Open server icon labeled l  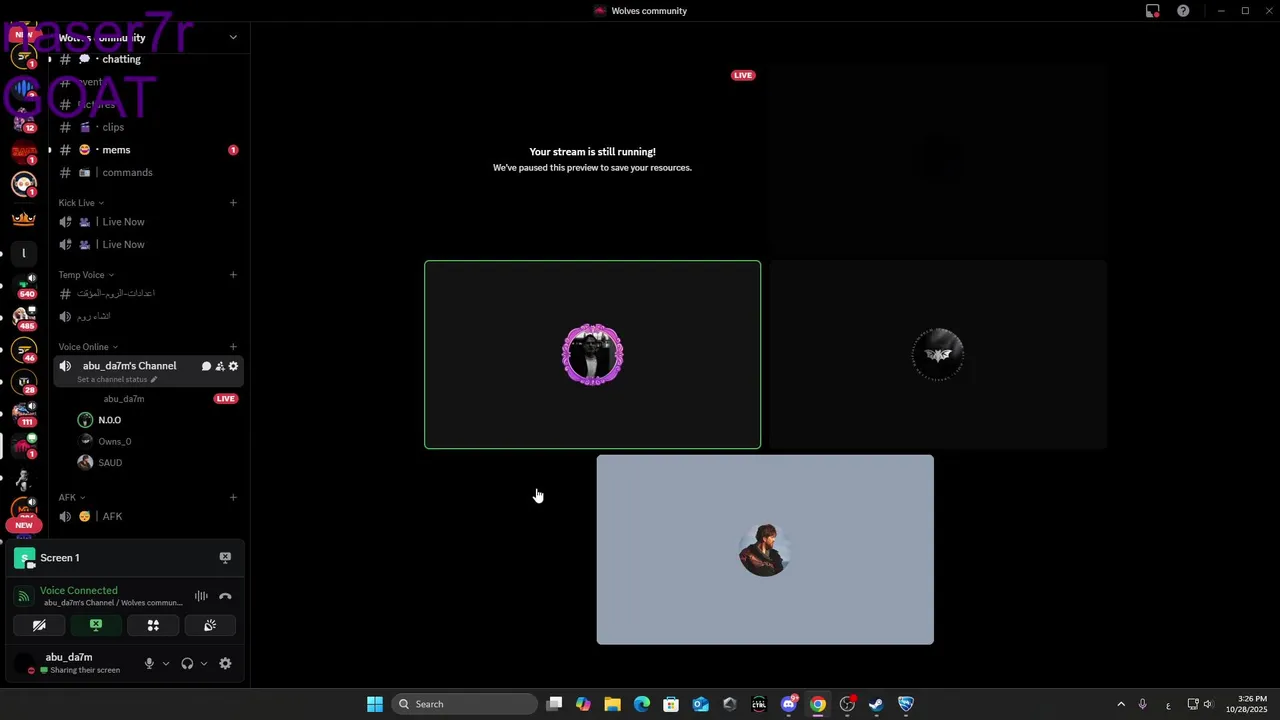[x=24, y=253]
